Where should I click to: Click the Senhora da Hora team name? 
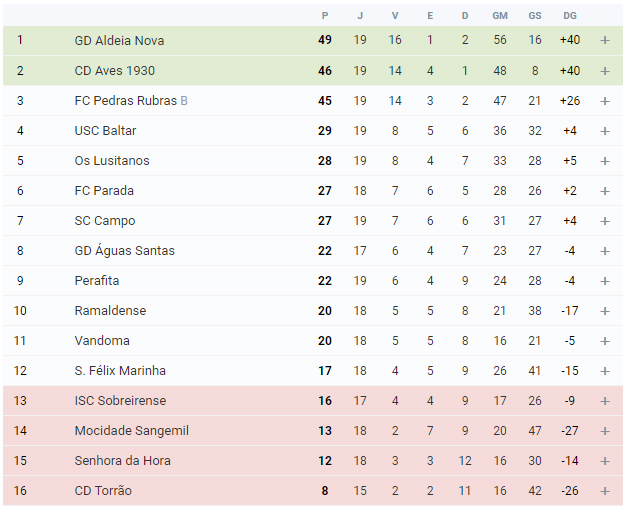122,461
